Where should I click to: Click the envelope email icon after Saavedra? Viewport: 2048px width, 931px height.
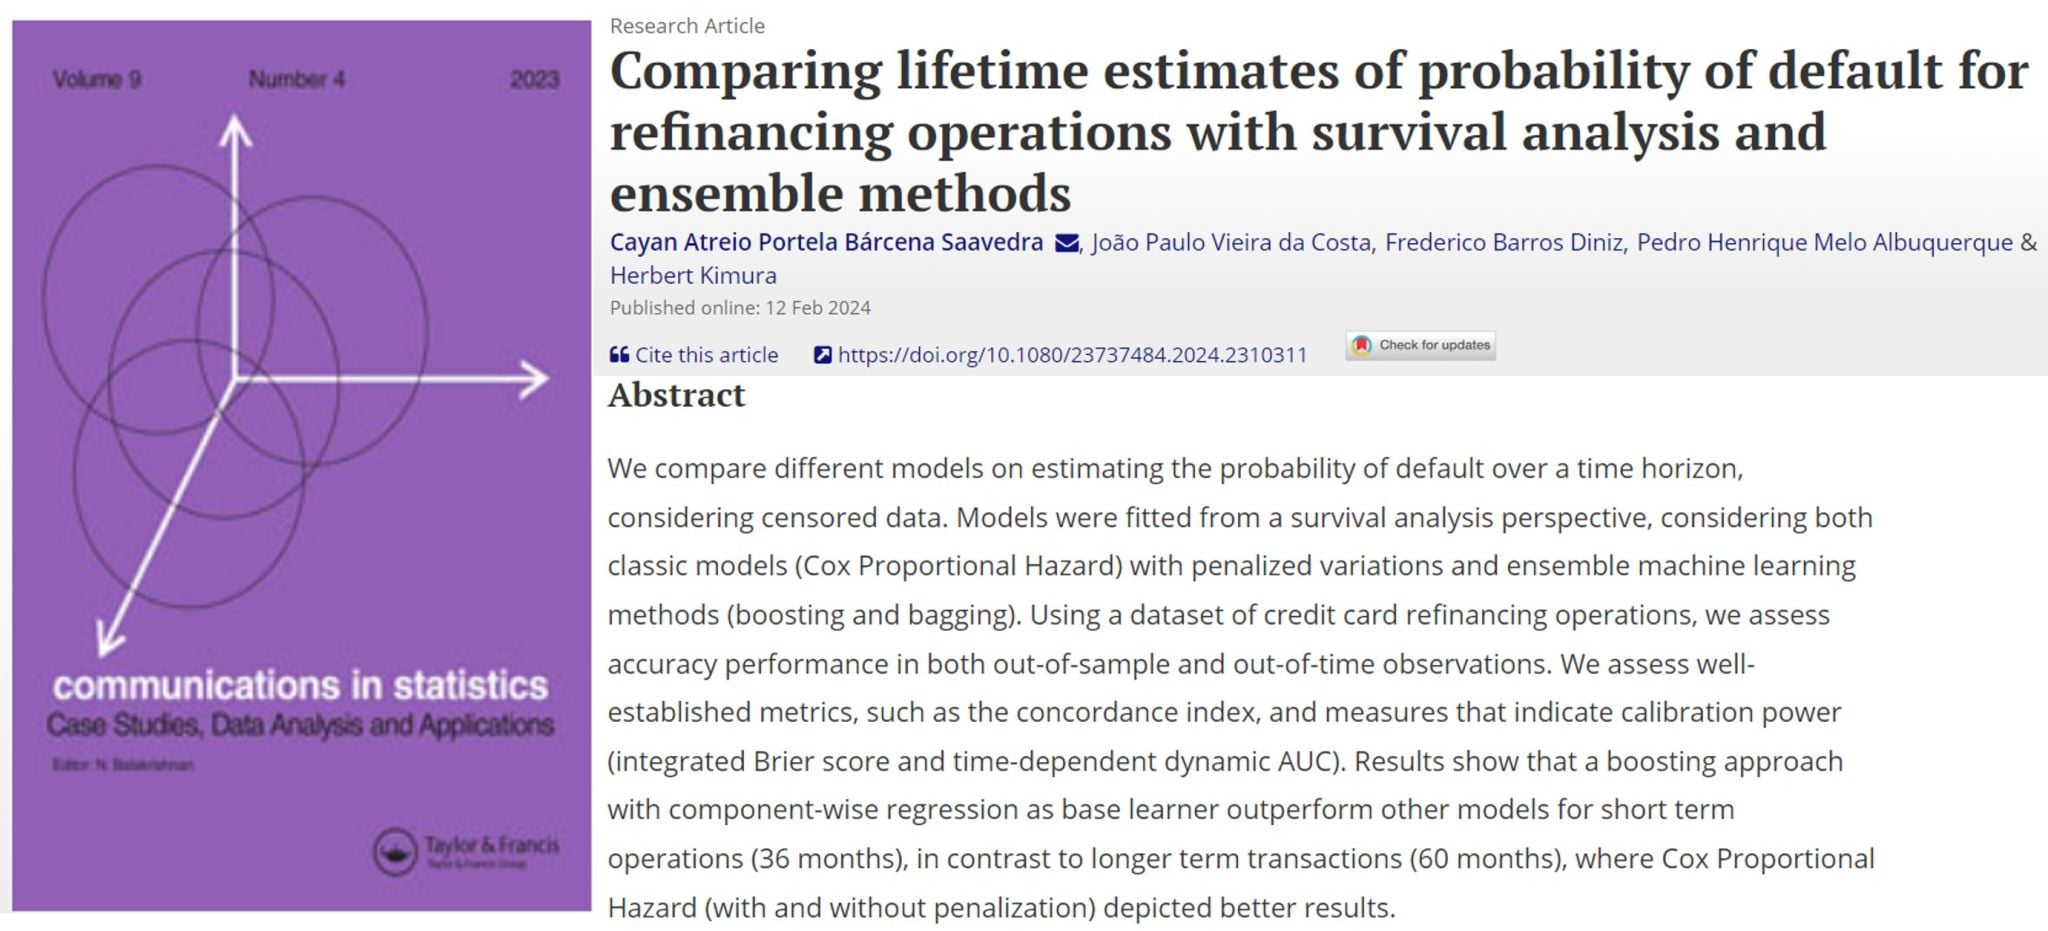point(1067,243)
